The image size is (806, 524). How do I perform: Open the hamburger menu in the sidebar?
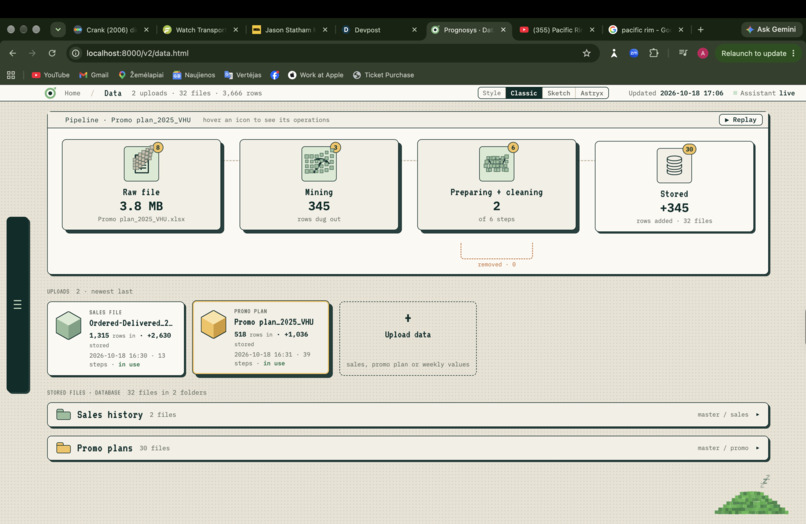pyautogui.click(x=17, y=304)
